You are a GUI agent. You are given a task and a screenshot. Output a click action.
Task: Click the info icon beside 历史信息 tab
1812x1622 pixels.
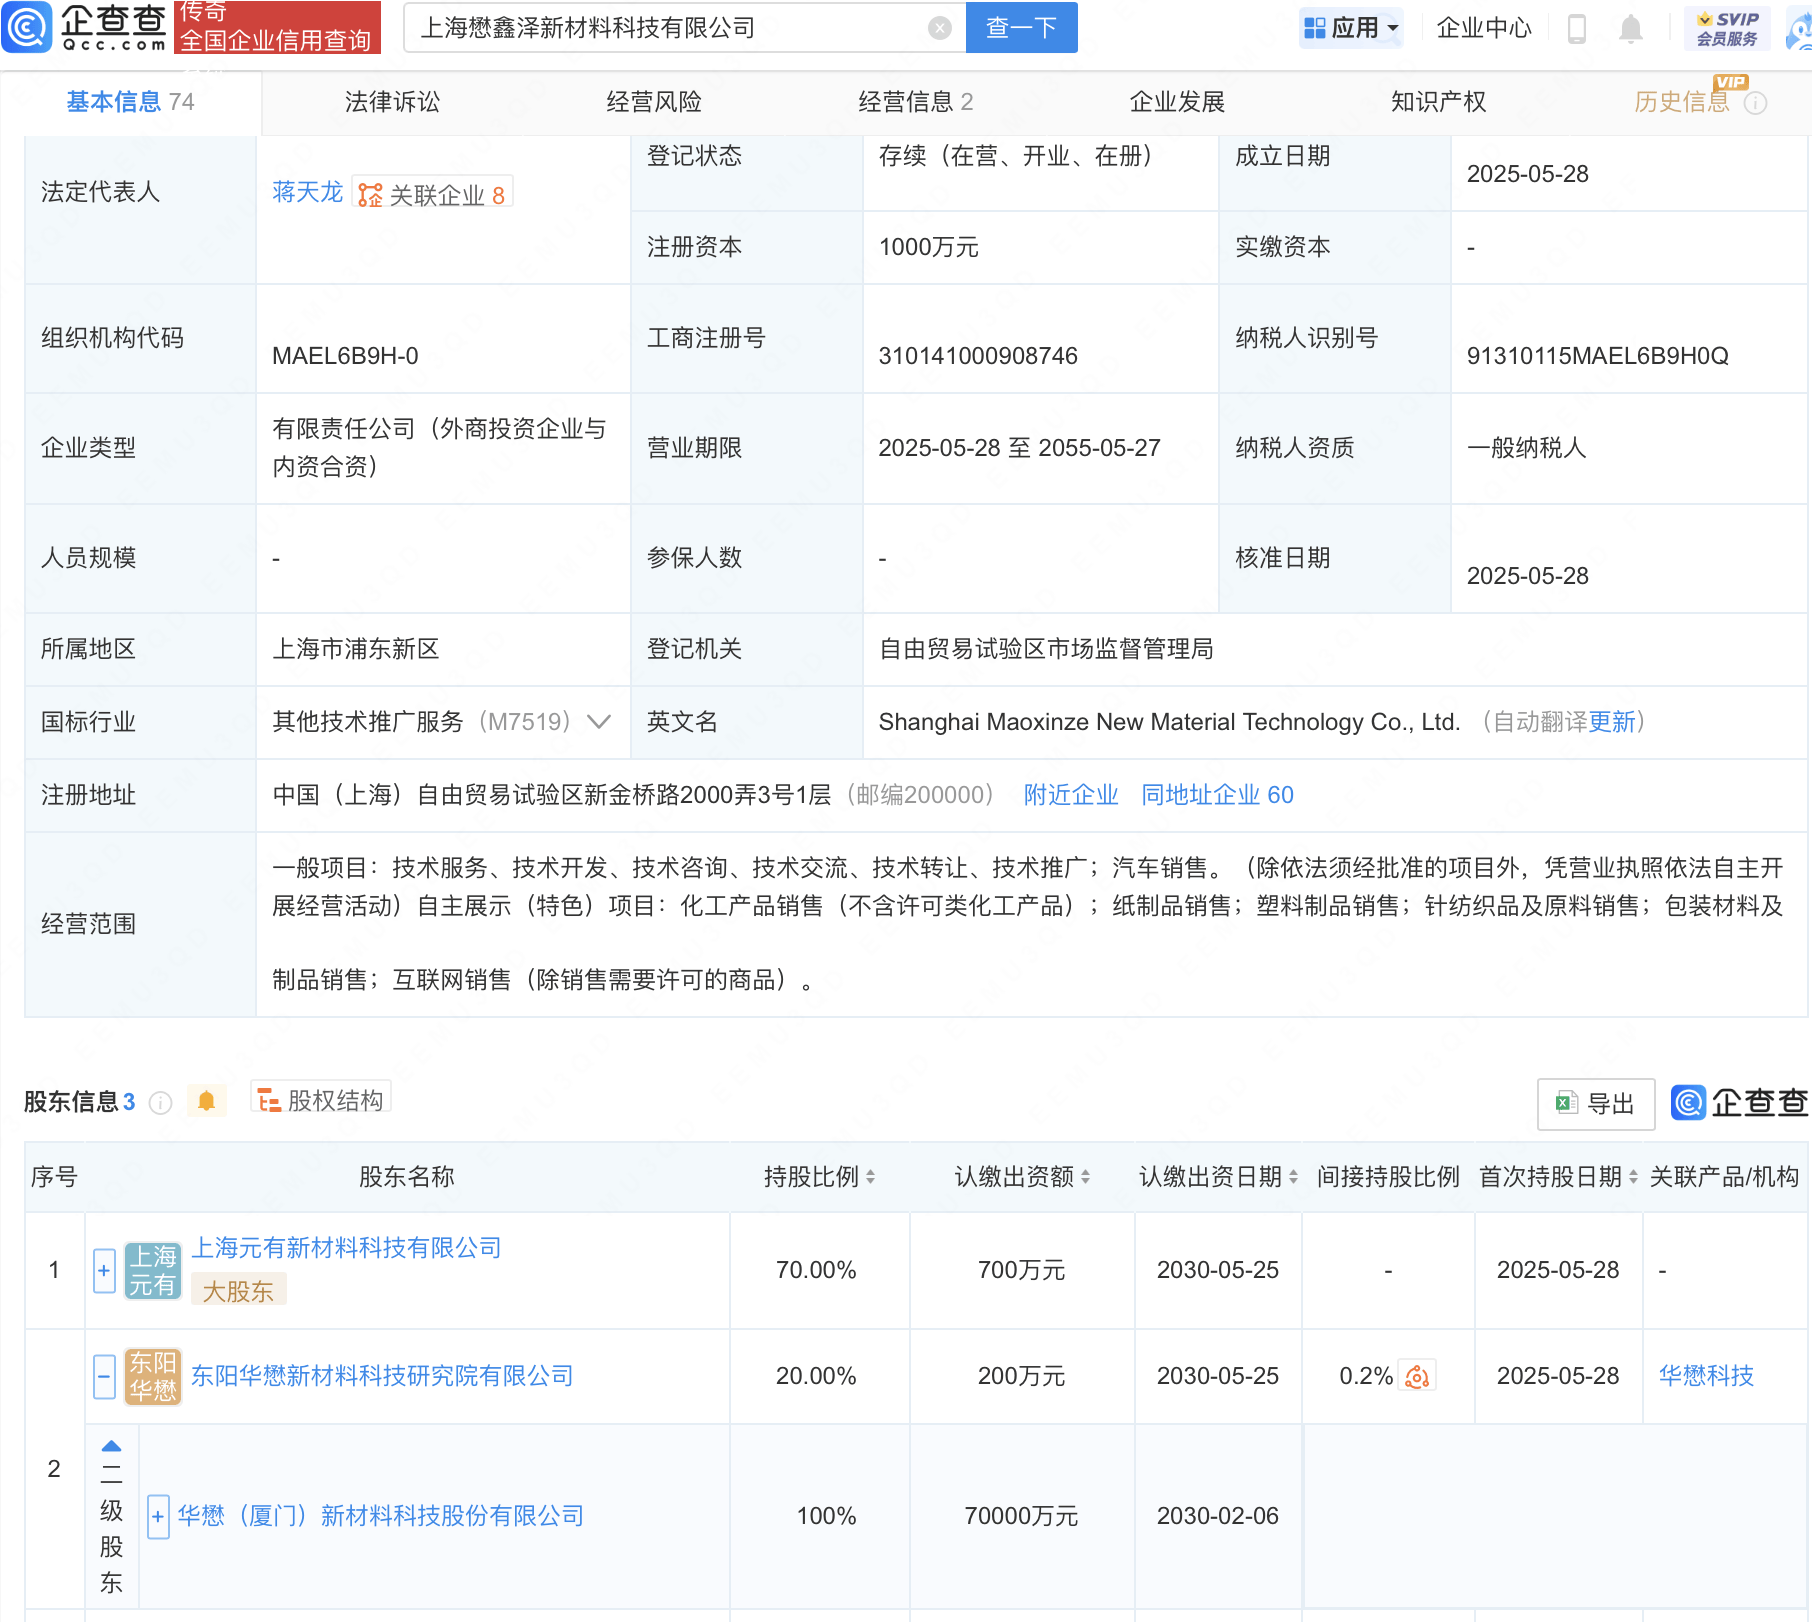[x=1755, y=103]
